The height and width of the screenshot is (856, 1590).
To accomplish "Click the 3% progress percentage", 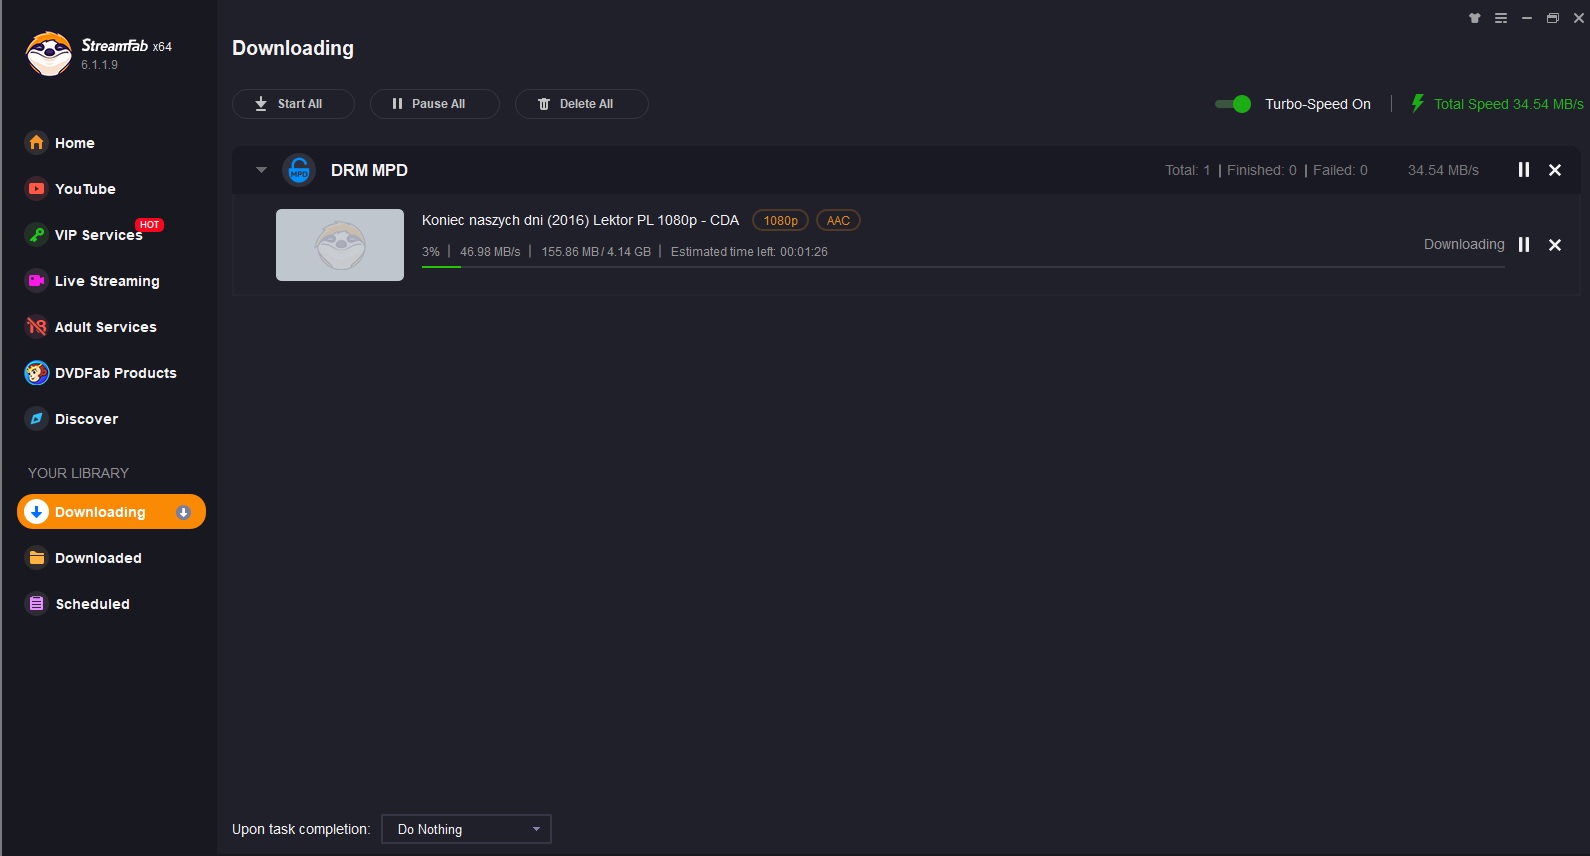I will (431, 252).
